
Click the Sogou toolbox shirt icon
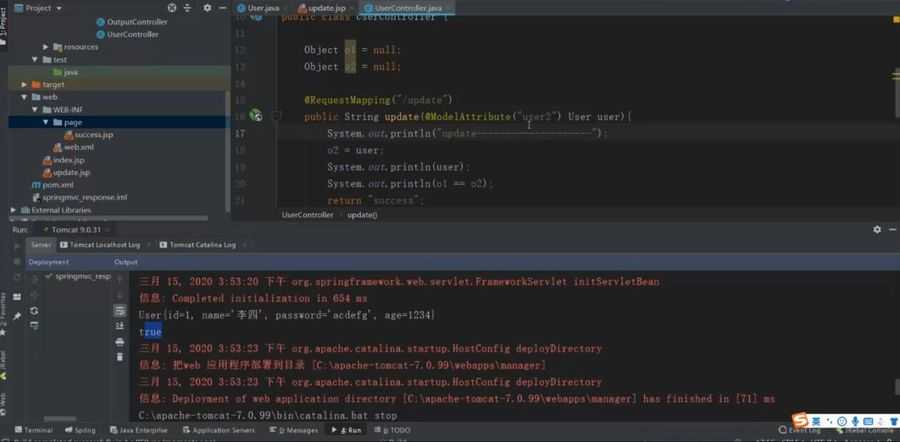point(893,422)
